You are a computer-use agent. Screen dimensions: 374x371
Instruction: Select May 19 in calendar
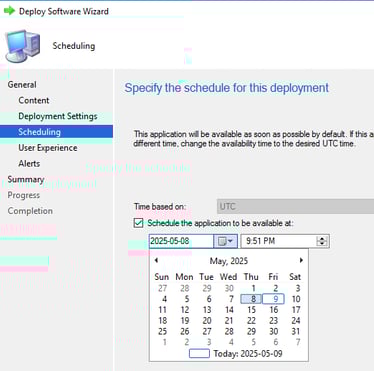point(185,320)
